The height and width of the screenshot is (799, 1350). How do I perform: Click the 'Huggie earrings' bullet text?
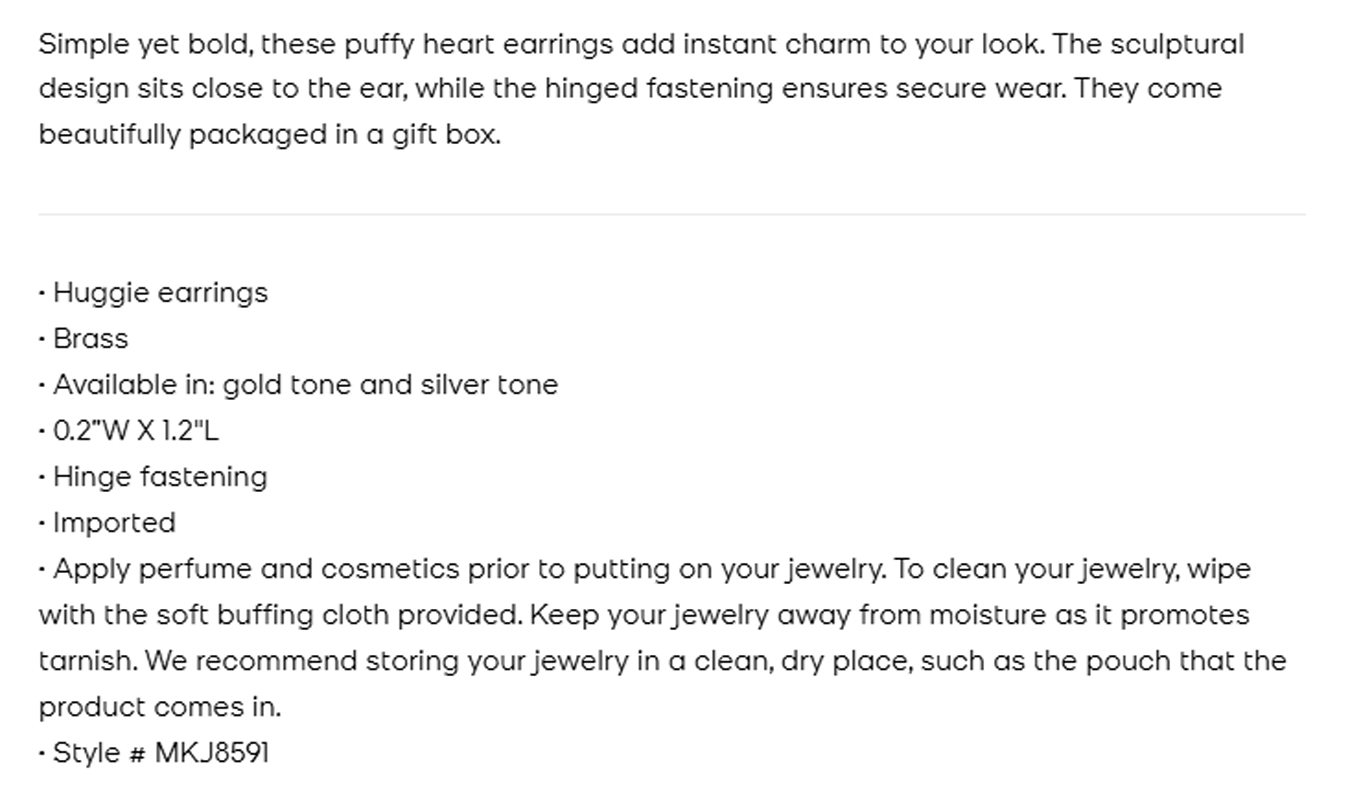[x=160, y=293]
